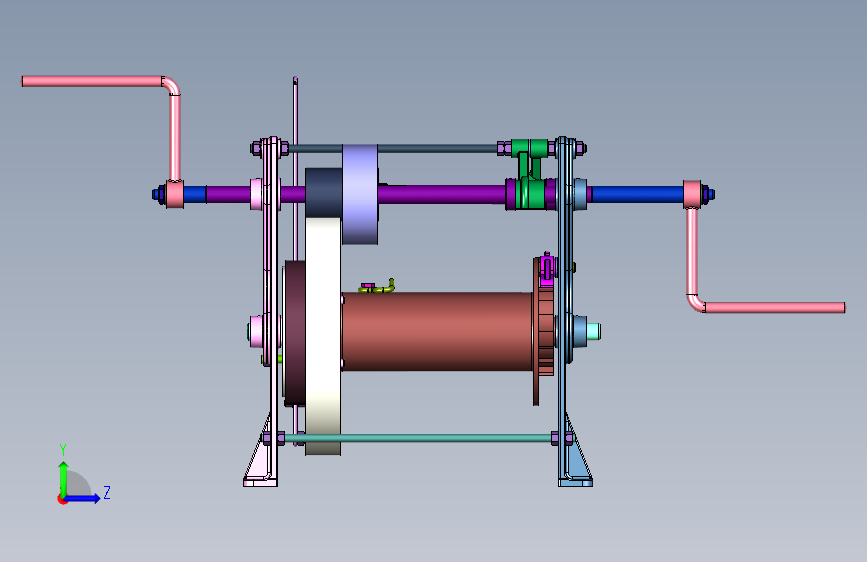Select the large white belt wheel
867x562 pixels.
point(323,335)
